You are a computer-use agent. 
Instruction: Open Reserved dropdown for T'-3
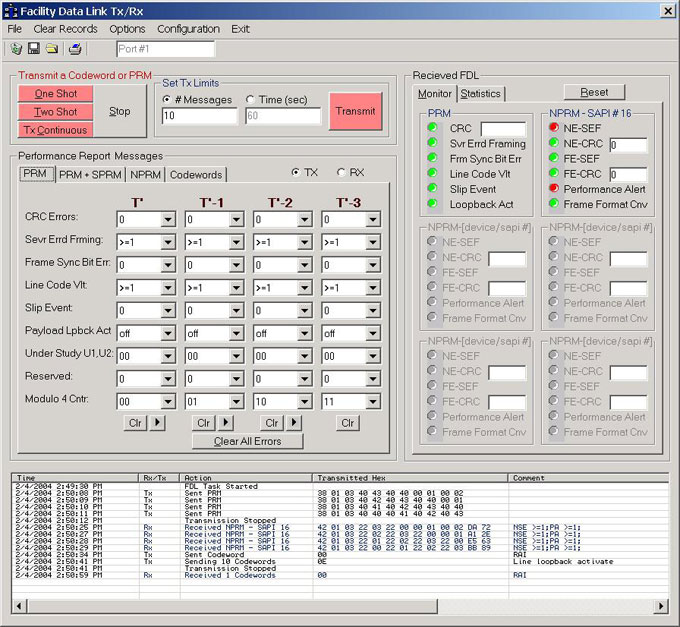tap(373, 379)
